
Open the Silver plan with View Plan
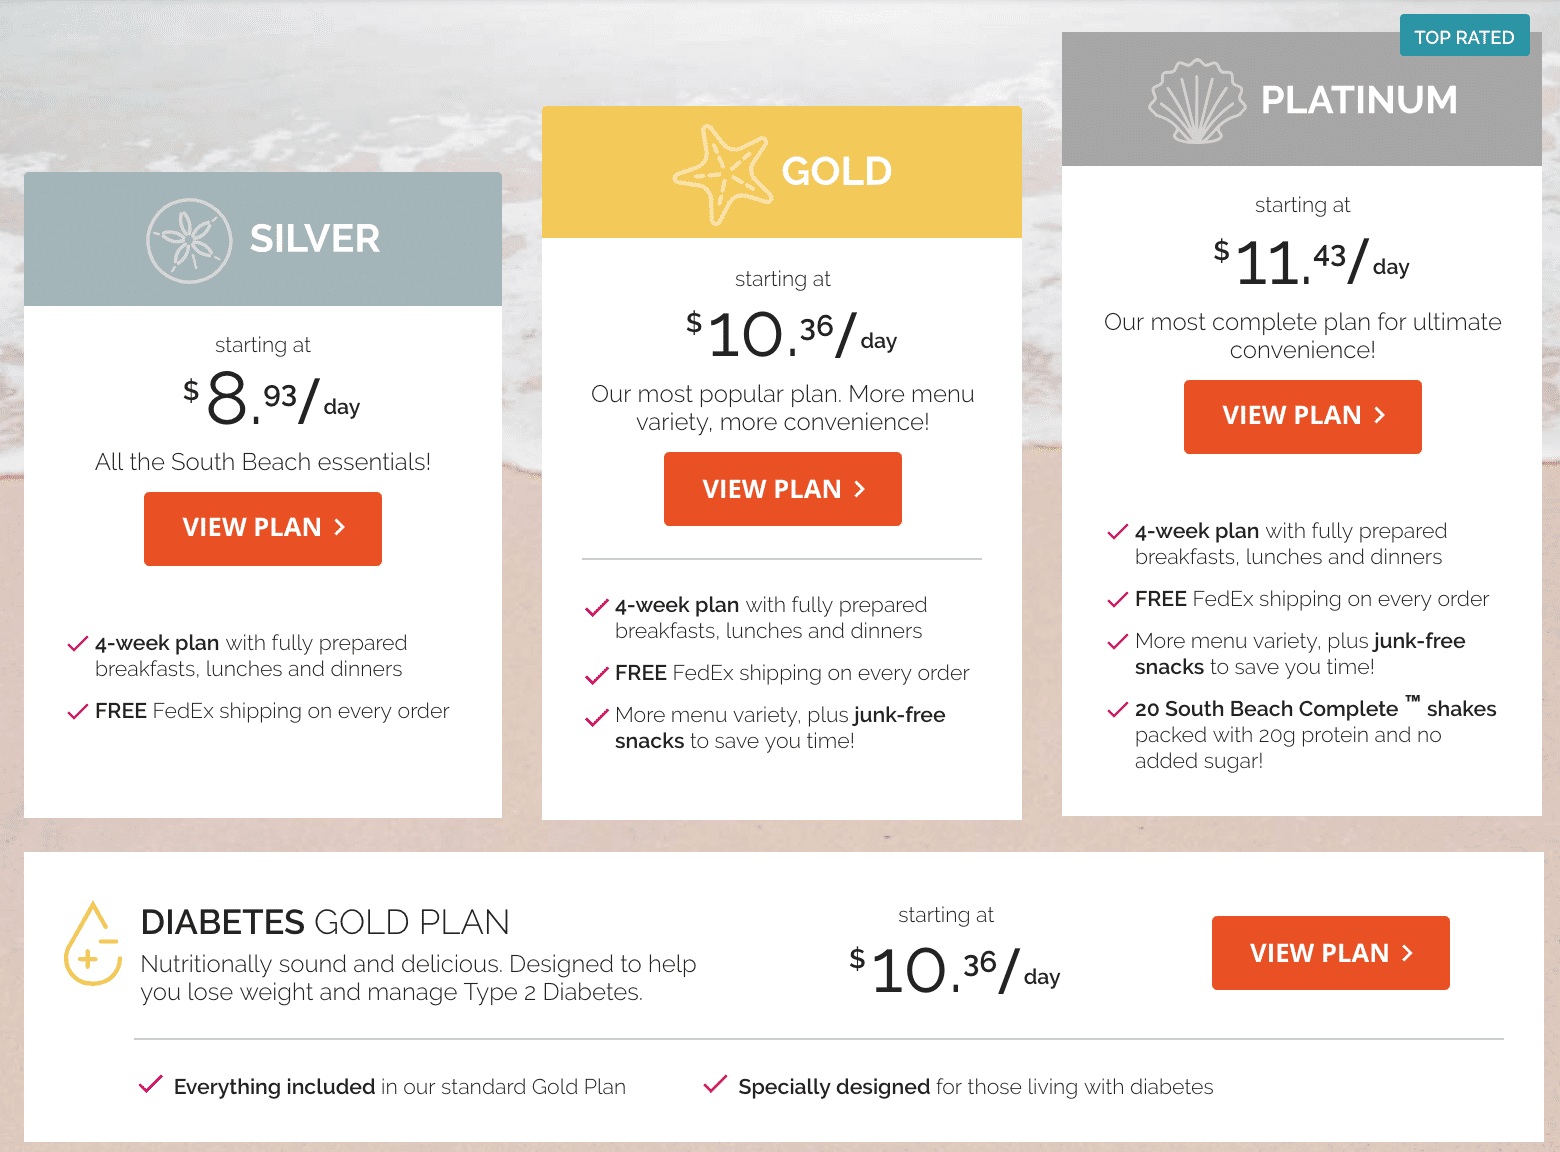(x=263, y=529)
